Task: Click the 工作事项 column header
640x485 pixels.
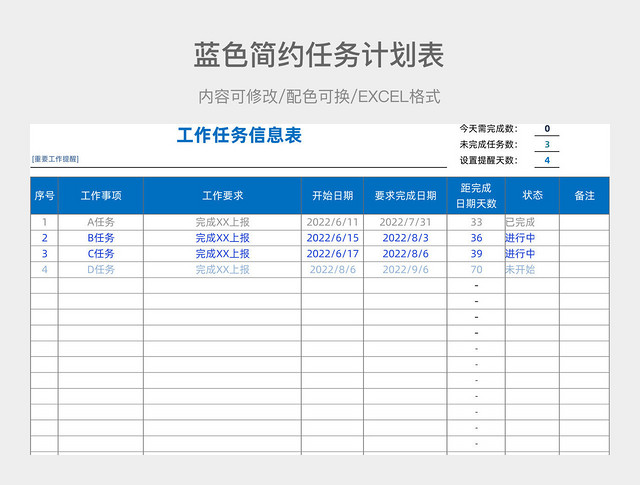Action: pyautogui.click(x=101, y=196)
